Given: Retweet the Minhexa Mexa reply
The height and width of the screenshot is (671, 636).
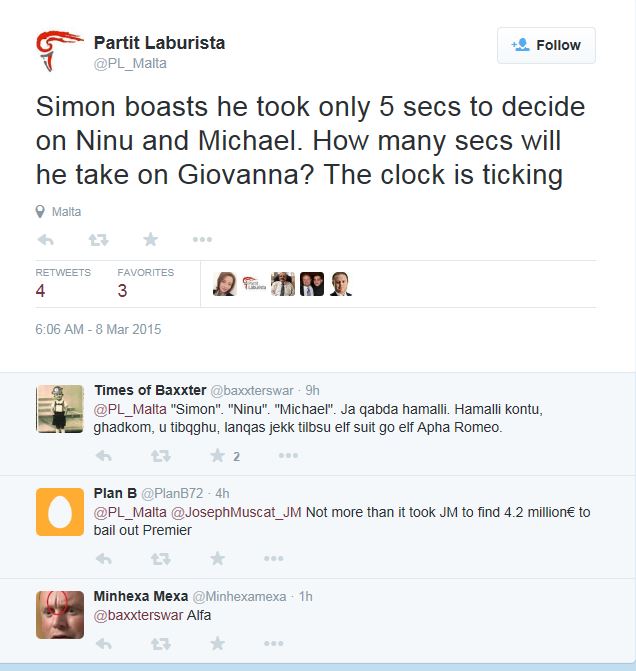Looking at the screenshot, I should (x=159, y=643).
